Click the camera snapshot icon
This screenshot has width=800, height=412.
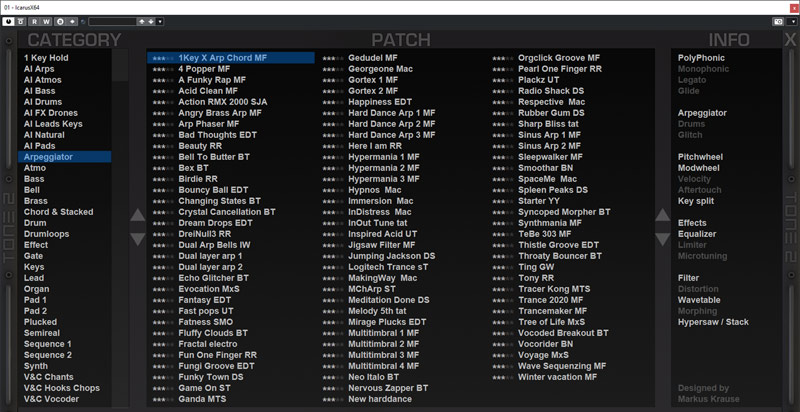777,21
